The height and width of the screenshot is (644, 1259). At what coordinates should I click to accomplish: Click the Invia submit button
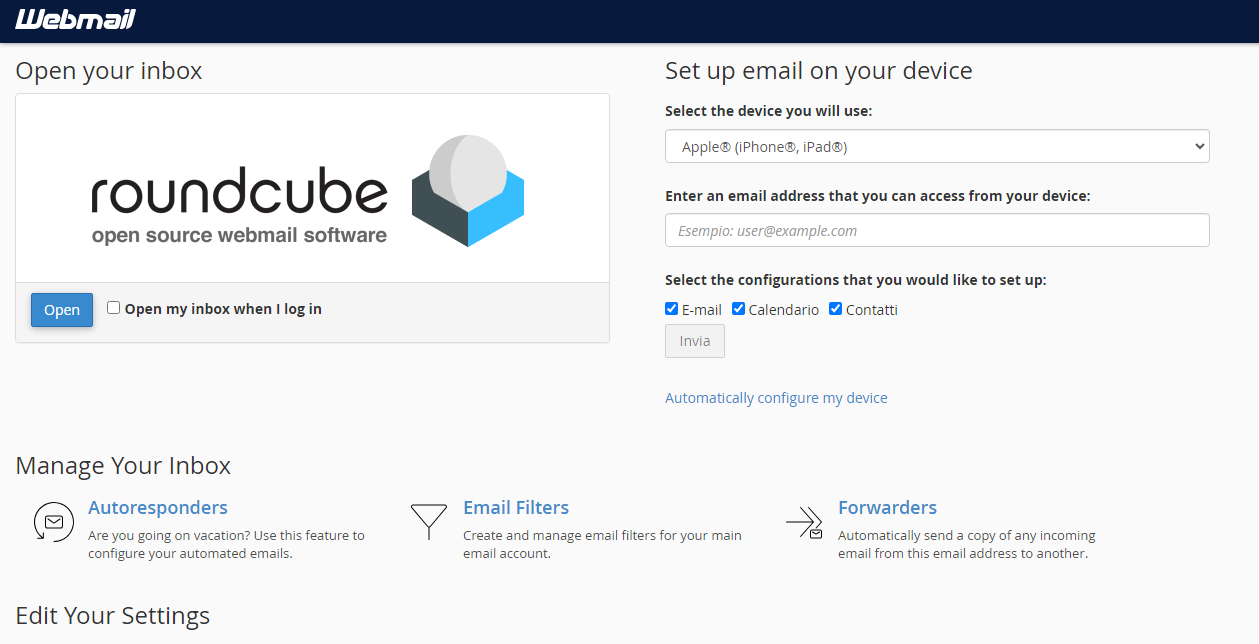click(695, 341)
